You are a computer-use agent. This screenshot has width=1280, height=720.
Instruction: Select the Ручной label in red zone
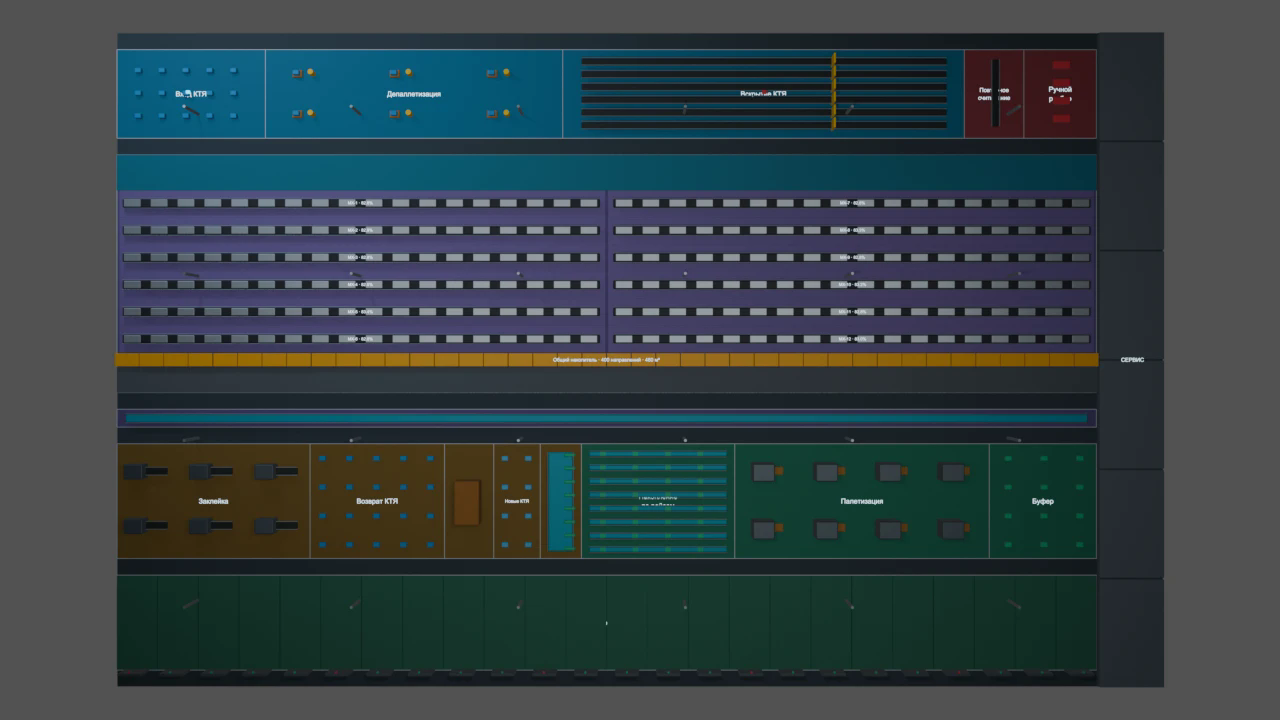1060,89
